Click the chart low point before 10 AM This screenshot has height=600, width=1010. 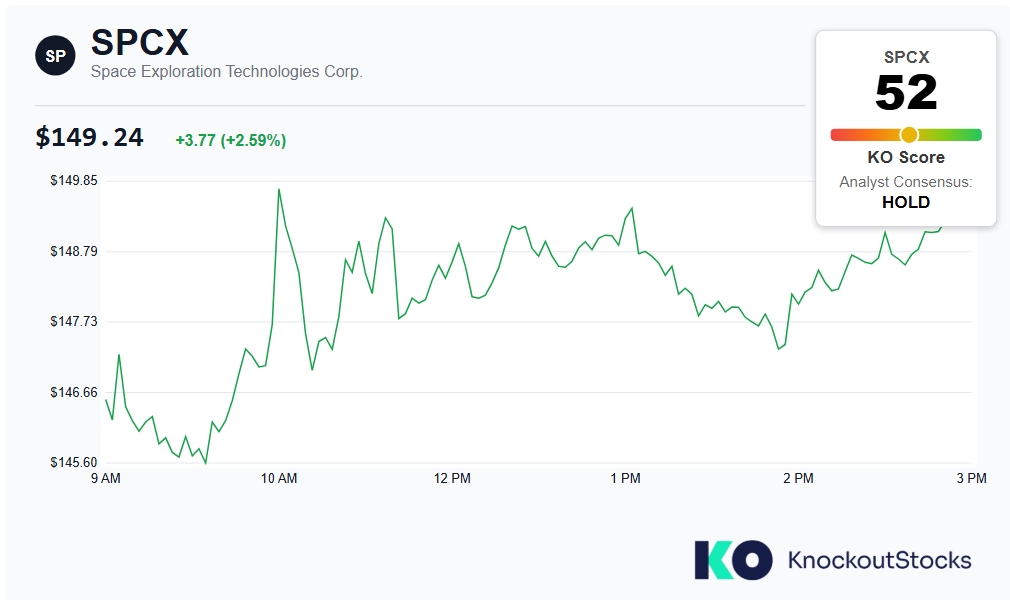205,463
